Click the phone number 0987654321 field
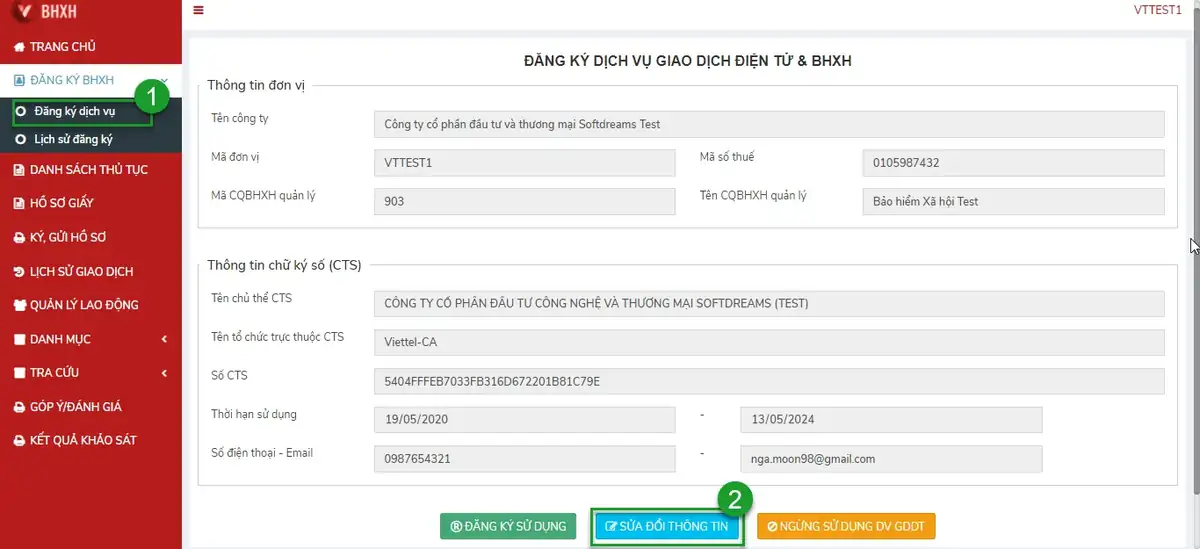Screen dimensions: 1200x549 click(x=525, y=459)
